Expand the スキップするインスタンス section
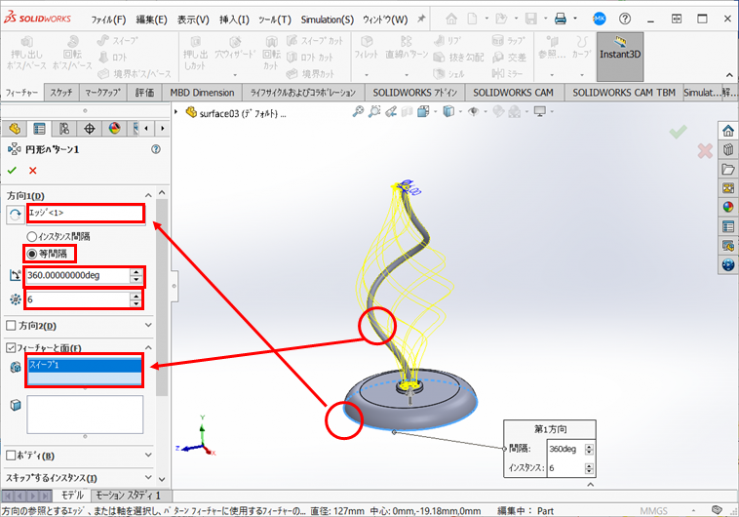The width and height of the screenshot is (739, 517). [149, 478]
